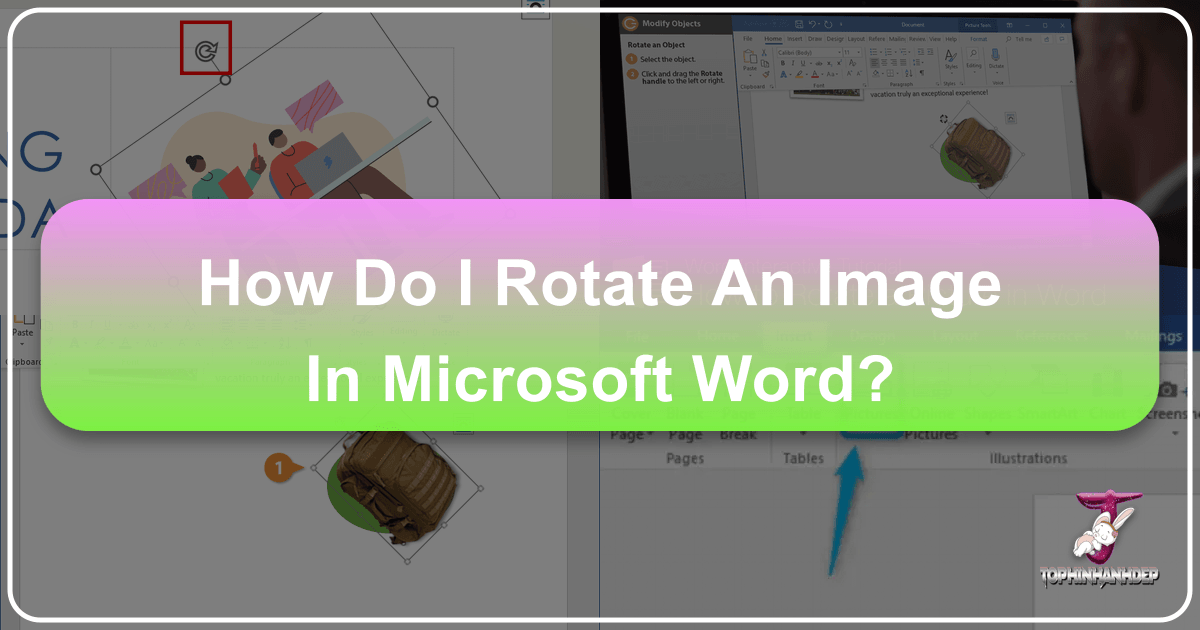
Task: Toggle italic formatting
Action: pos(793,63)
